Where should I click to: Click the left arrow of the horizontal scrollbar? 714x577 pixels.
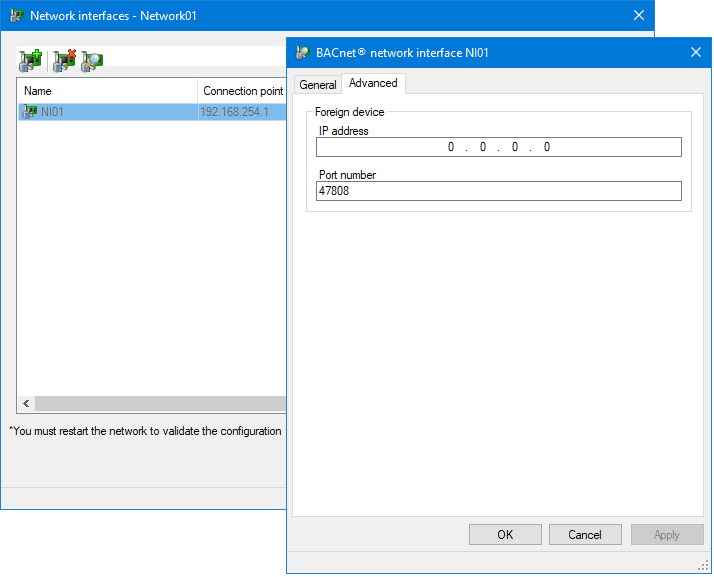(x=26, y=404)
